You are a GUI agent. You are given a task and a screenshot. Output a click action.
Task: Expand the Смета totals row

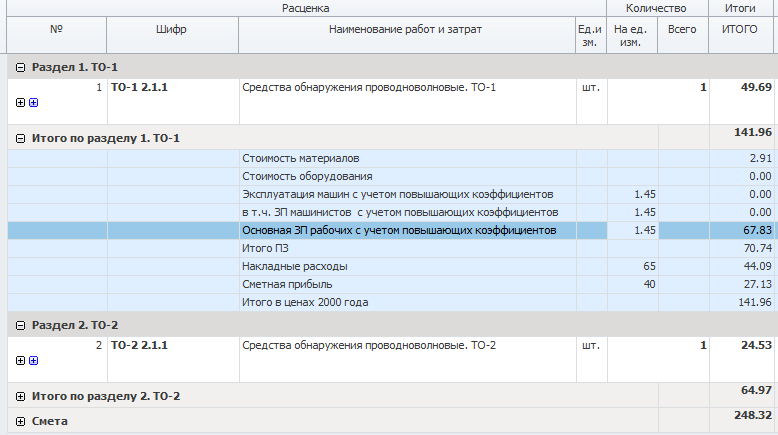pos(20,422)
